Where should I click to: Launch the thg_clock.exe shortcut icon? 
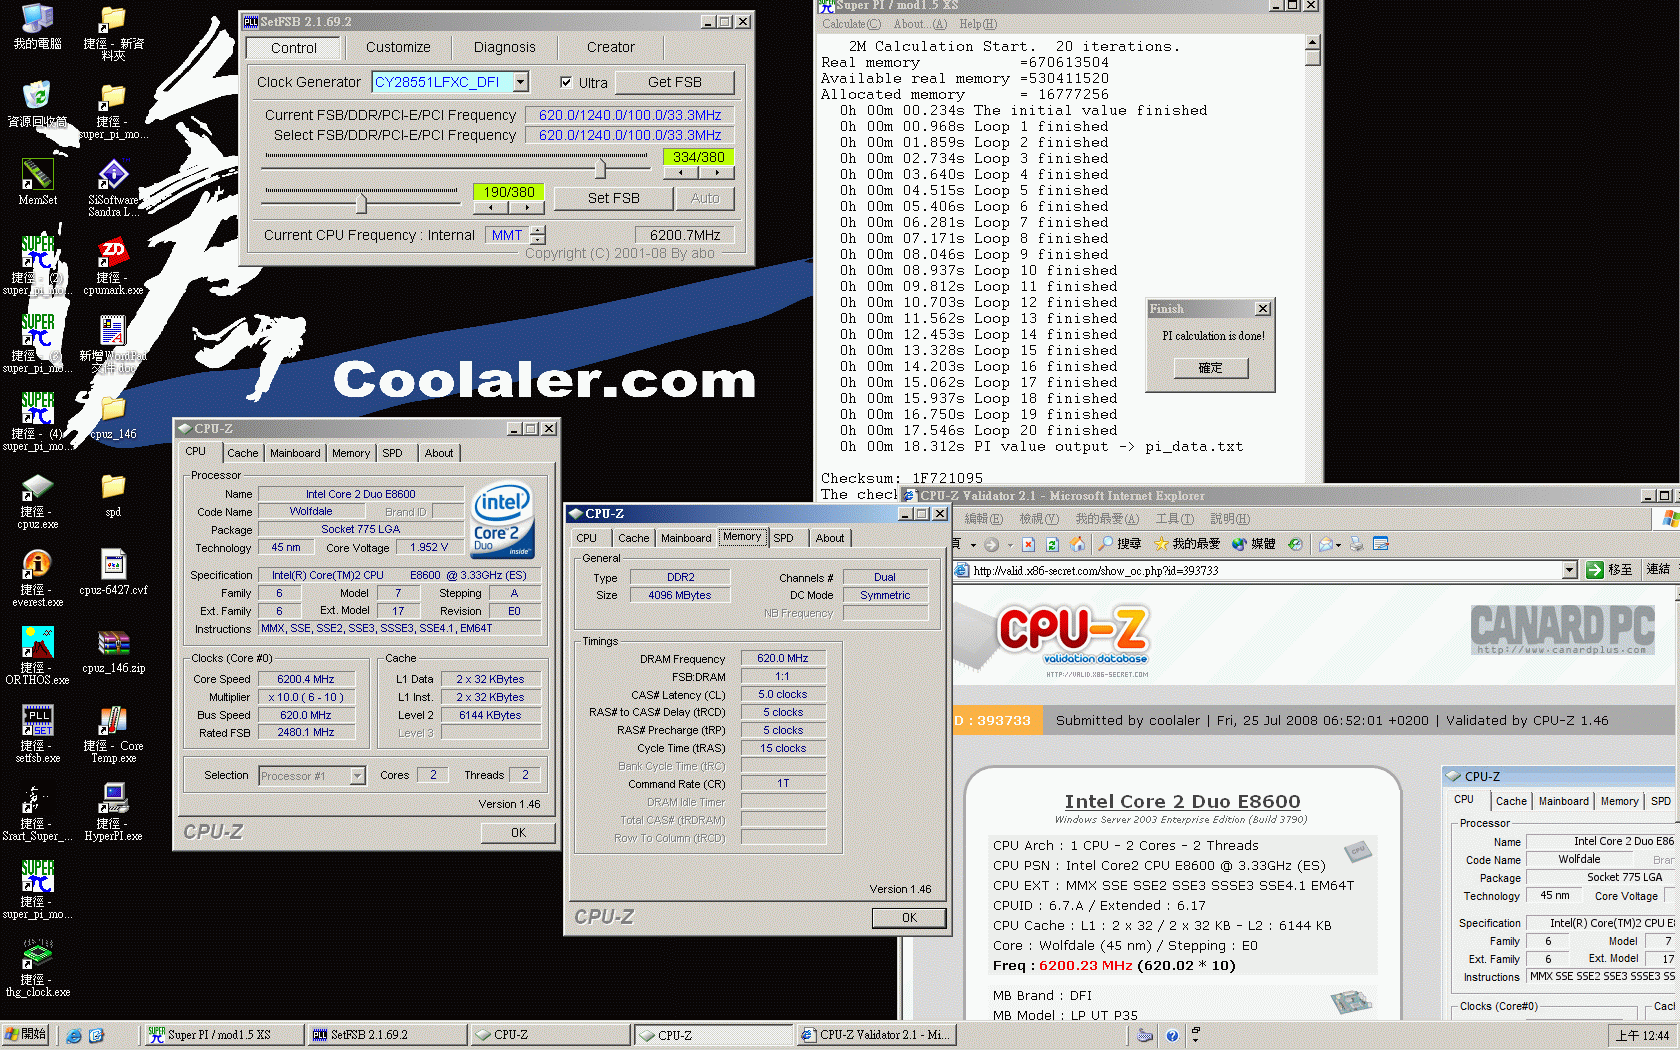click(37, 954)
